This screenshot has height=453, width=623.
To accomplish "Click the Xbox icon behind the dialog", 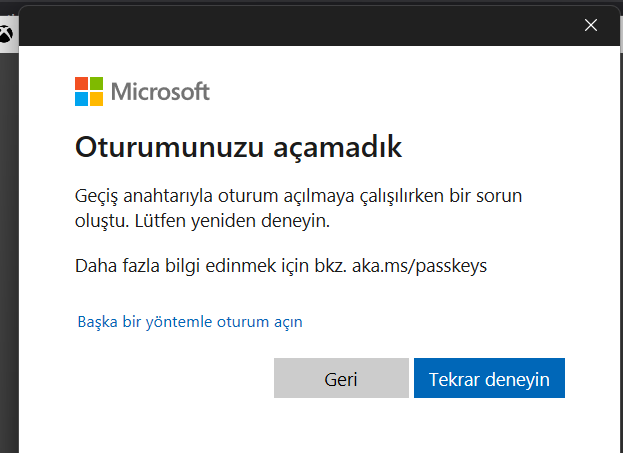I will click(x=6, y=34).
